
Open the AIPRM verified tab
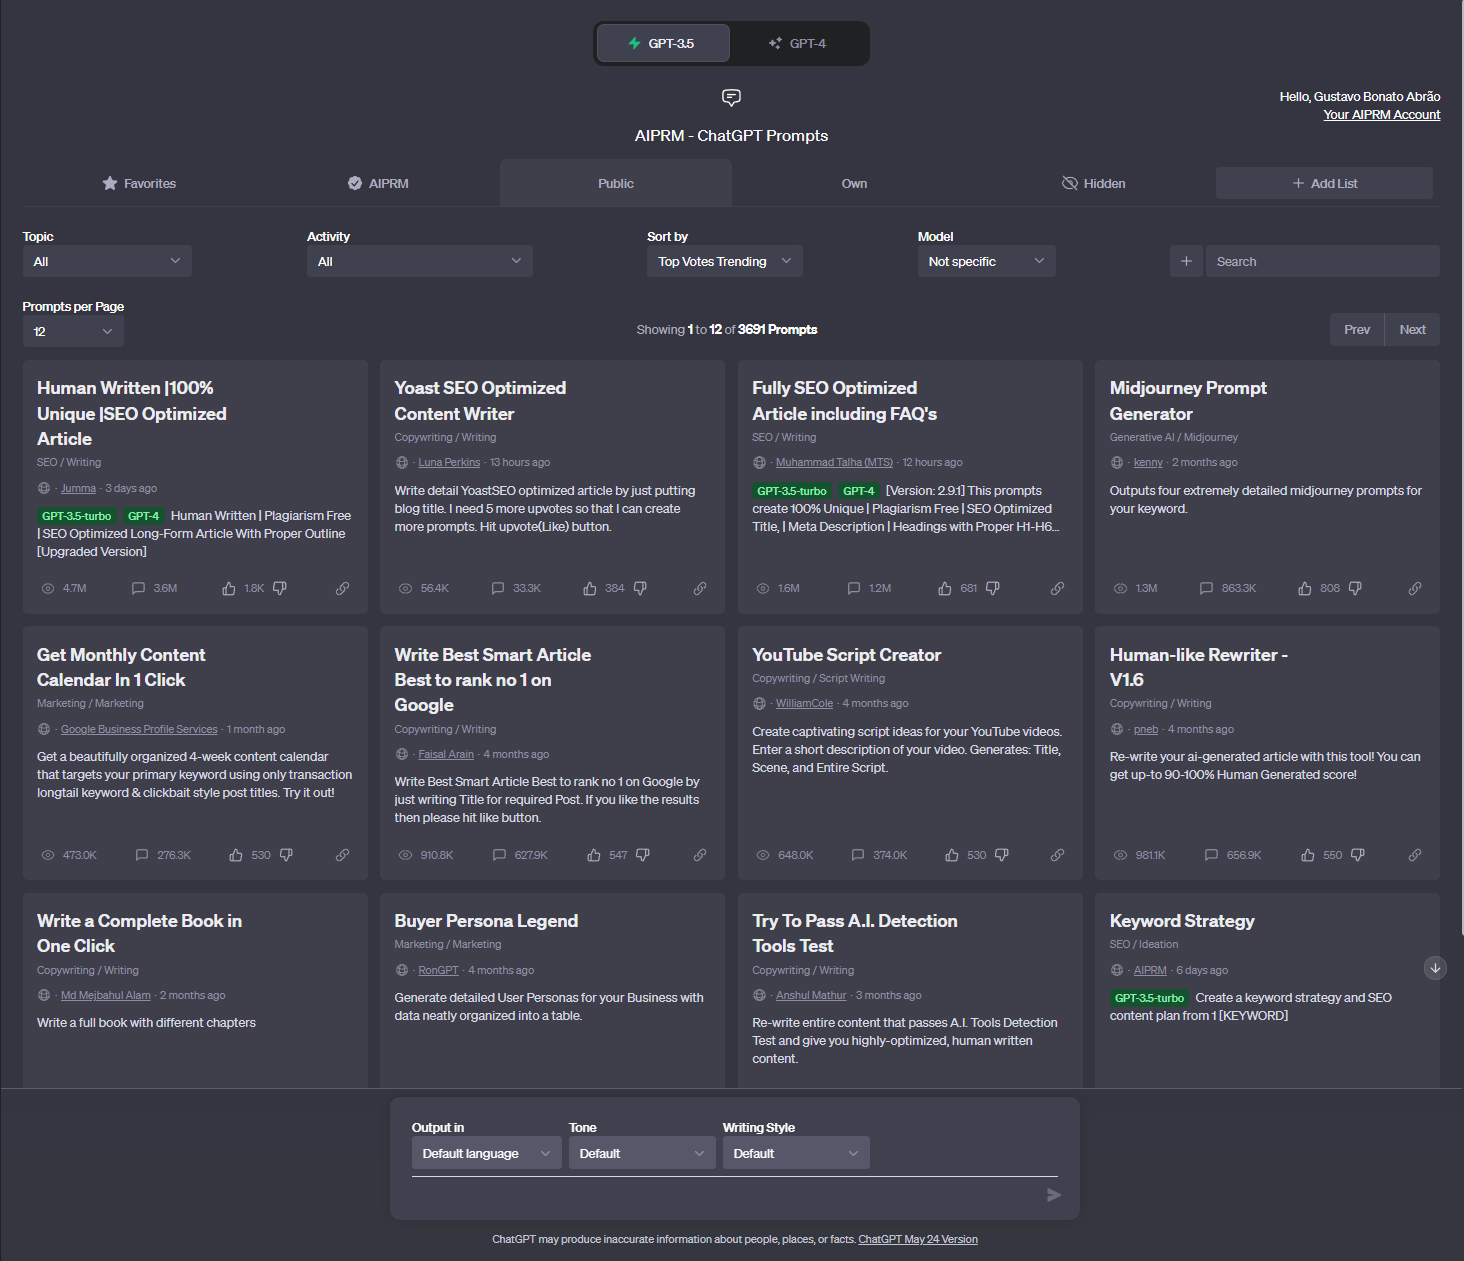click(x=378, y=183)
